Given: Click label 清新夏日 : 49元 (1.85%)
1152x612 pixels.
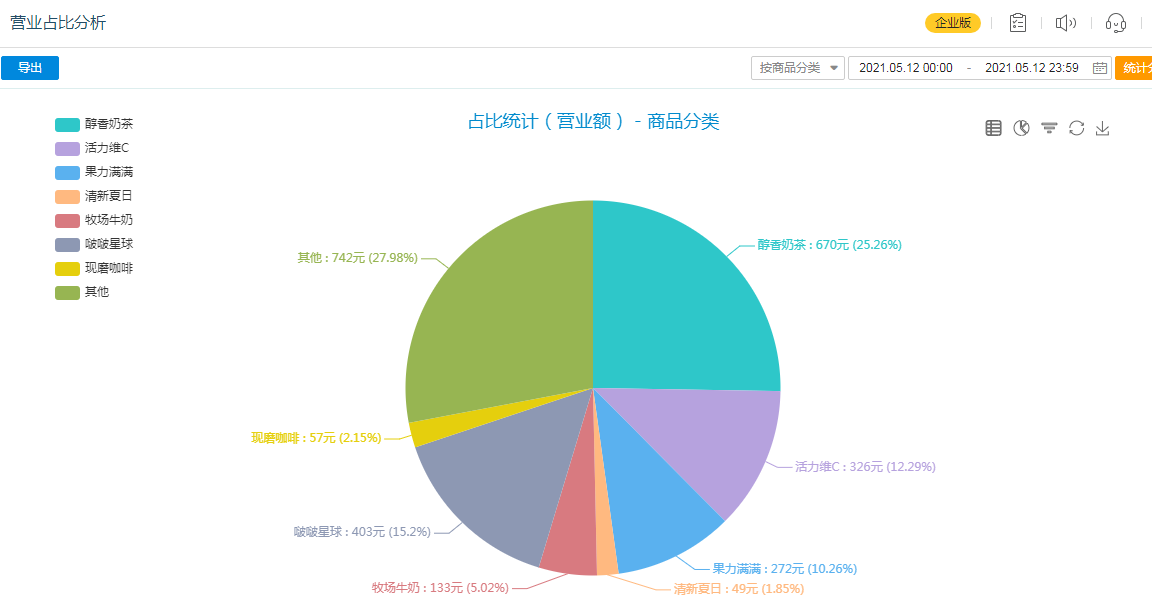Looking at the screenshot, I should tap(739, 588).
